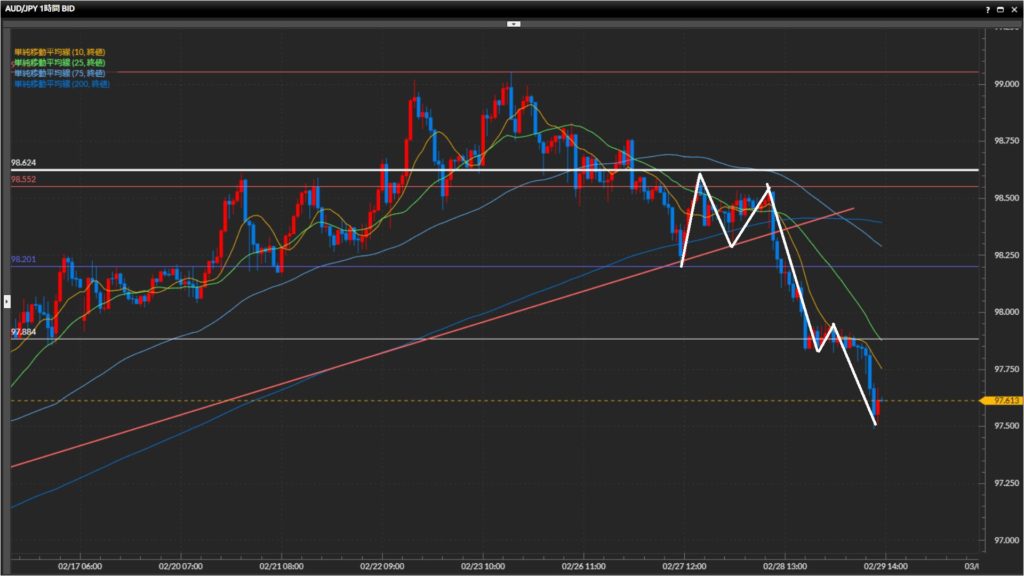Click the current price tag 97.613

(x=1006, y=401)
